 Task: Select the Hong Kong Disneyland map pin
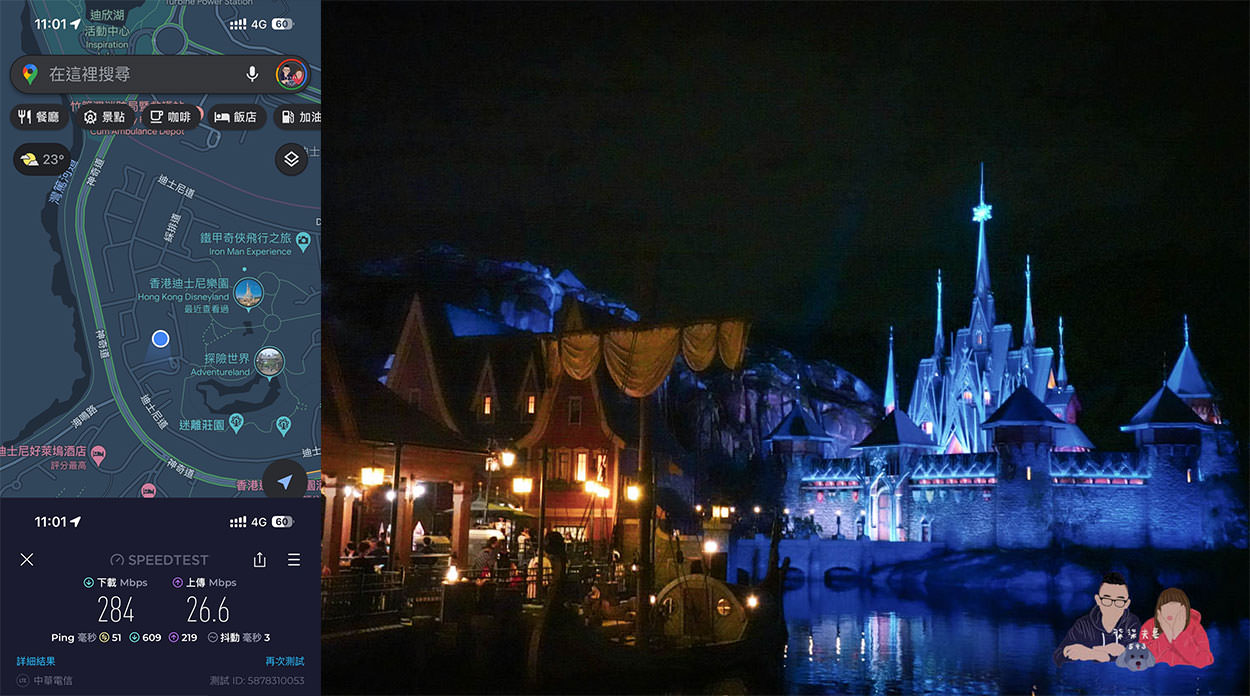coord(248,293)
